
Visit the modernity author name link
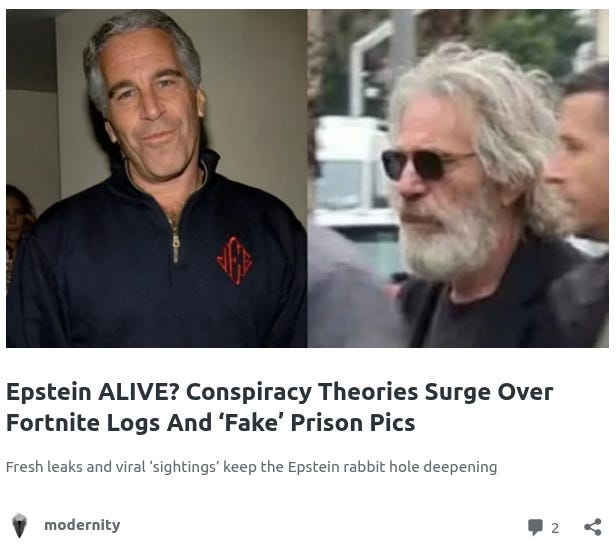click(82, 525)
